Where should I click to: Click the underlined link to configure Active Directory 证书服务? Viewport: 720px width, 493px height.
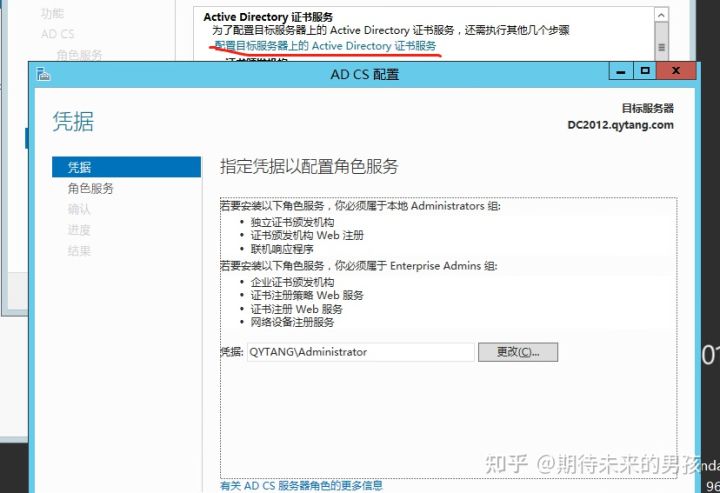click(x=325, y=46)
